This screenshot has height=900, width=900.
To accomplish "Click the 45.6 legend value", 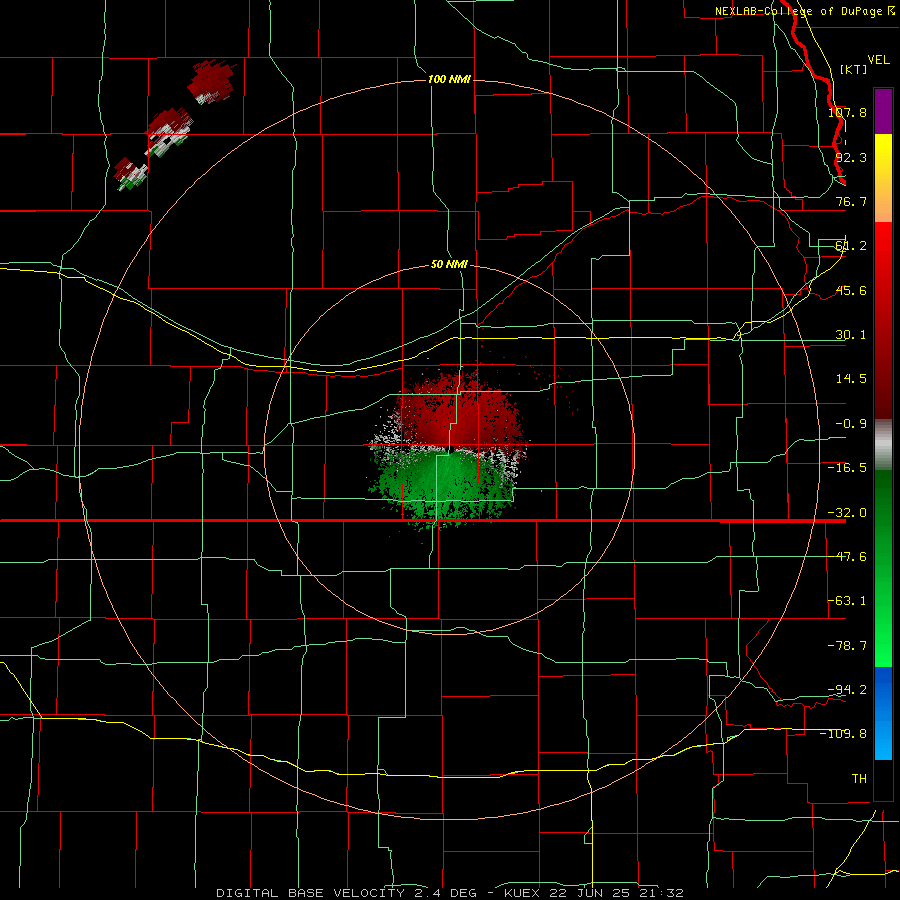I will (x=851, y=290).
